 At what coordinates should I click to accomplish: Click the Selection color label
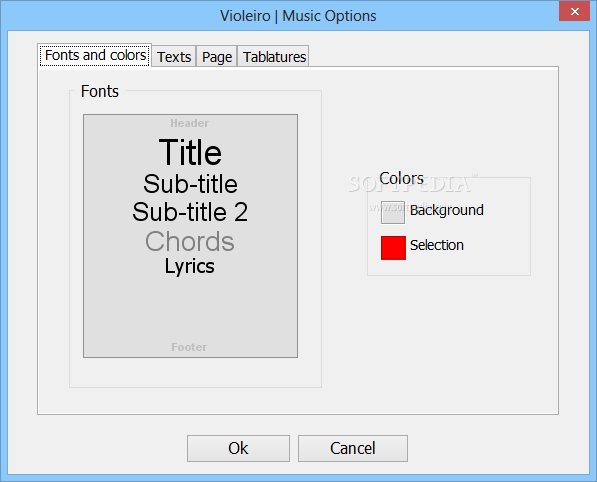click(x=437, y=245)
